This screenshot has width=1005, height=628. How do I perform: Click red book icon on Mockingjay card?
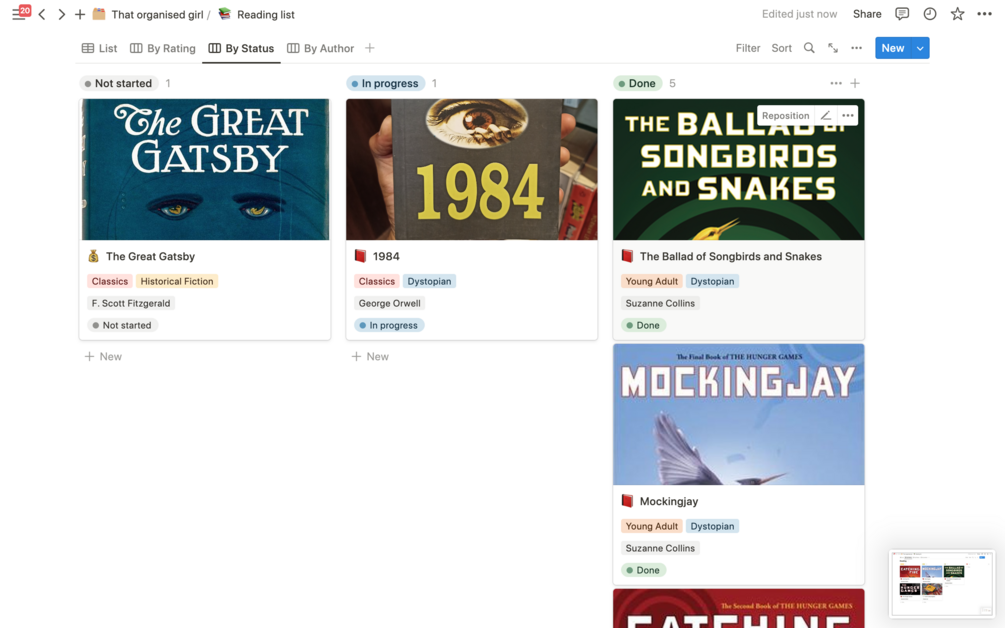click(627, 501)
